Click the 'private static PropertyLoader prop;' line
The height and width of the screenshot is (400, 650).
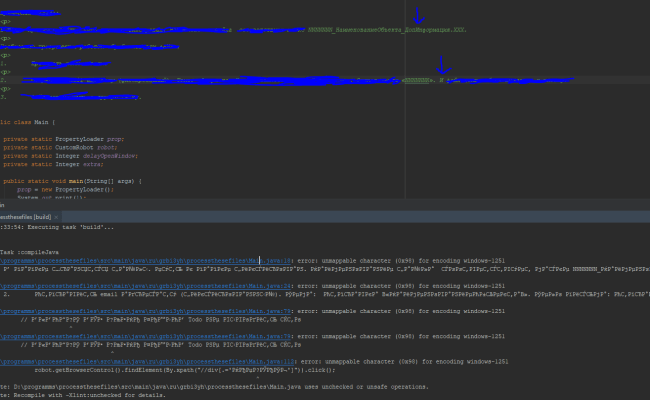click(x=64, y=139)
